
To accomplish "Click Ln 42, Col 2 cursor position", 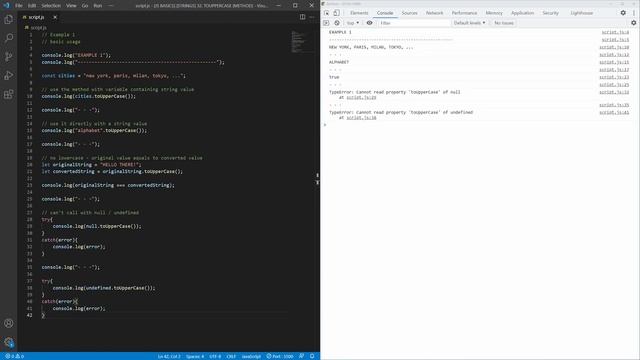I will point(169,356).
